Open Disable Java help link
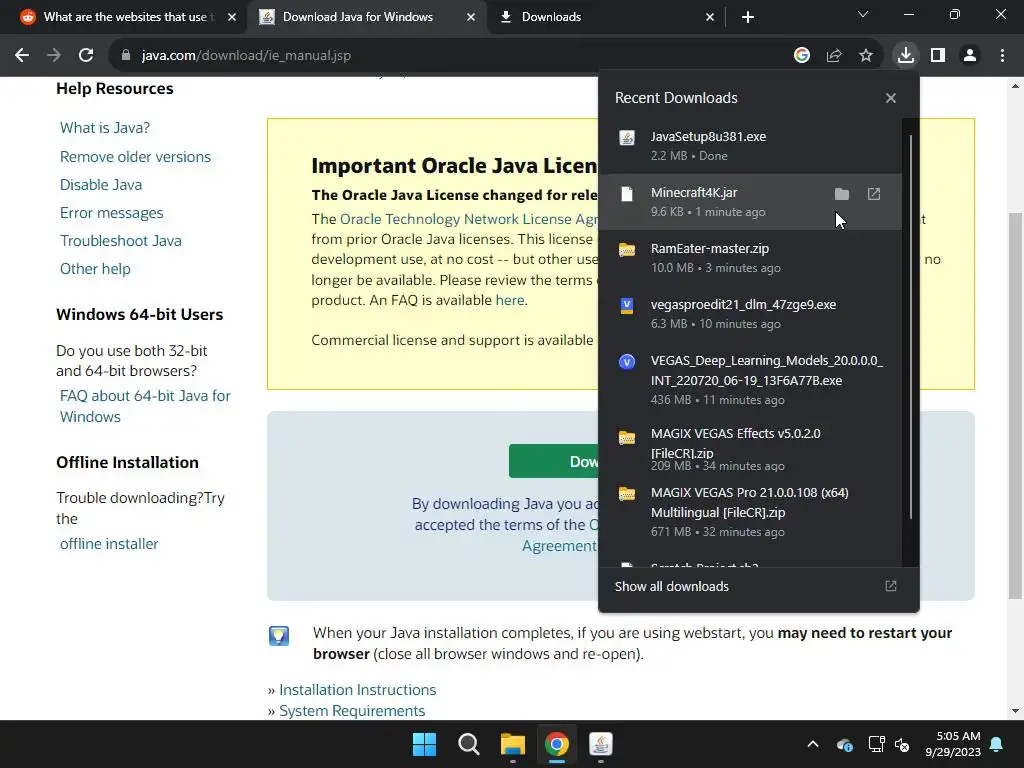The image size is (1024, 768). pyautogui.click(x=101, y=185)
